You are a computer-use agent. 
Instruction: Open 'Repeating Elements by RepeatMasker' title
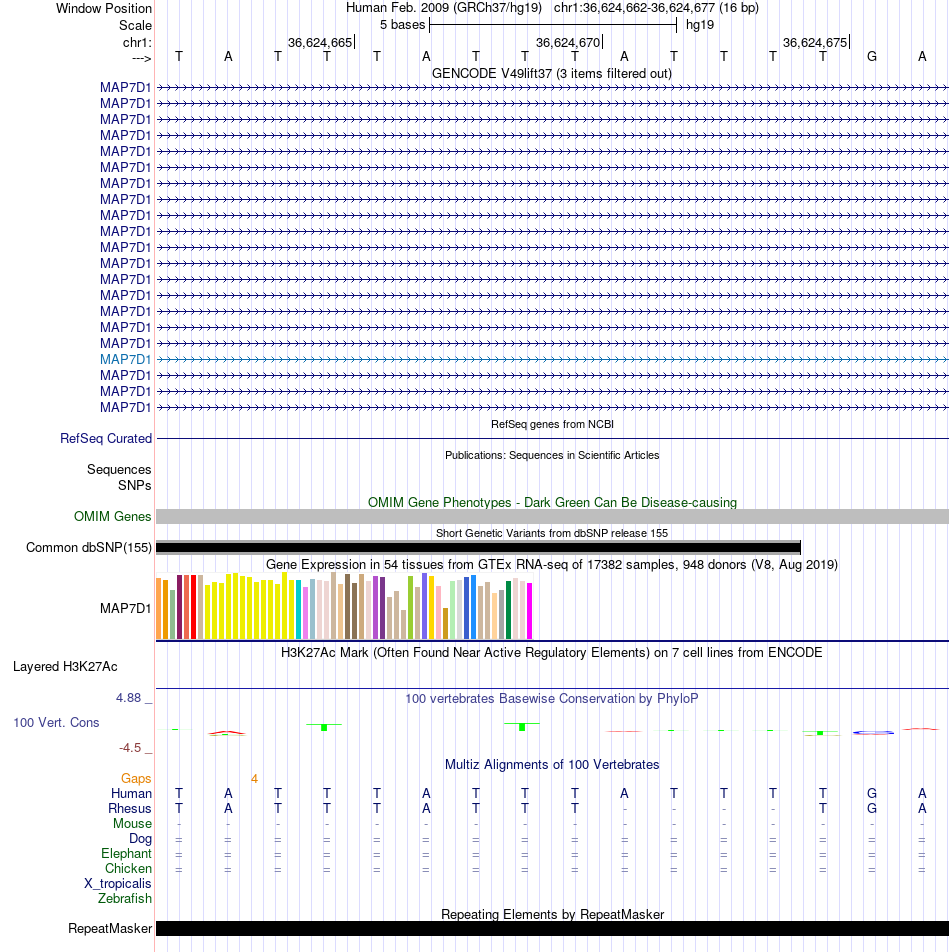pos(552,914)
